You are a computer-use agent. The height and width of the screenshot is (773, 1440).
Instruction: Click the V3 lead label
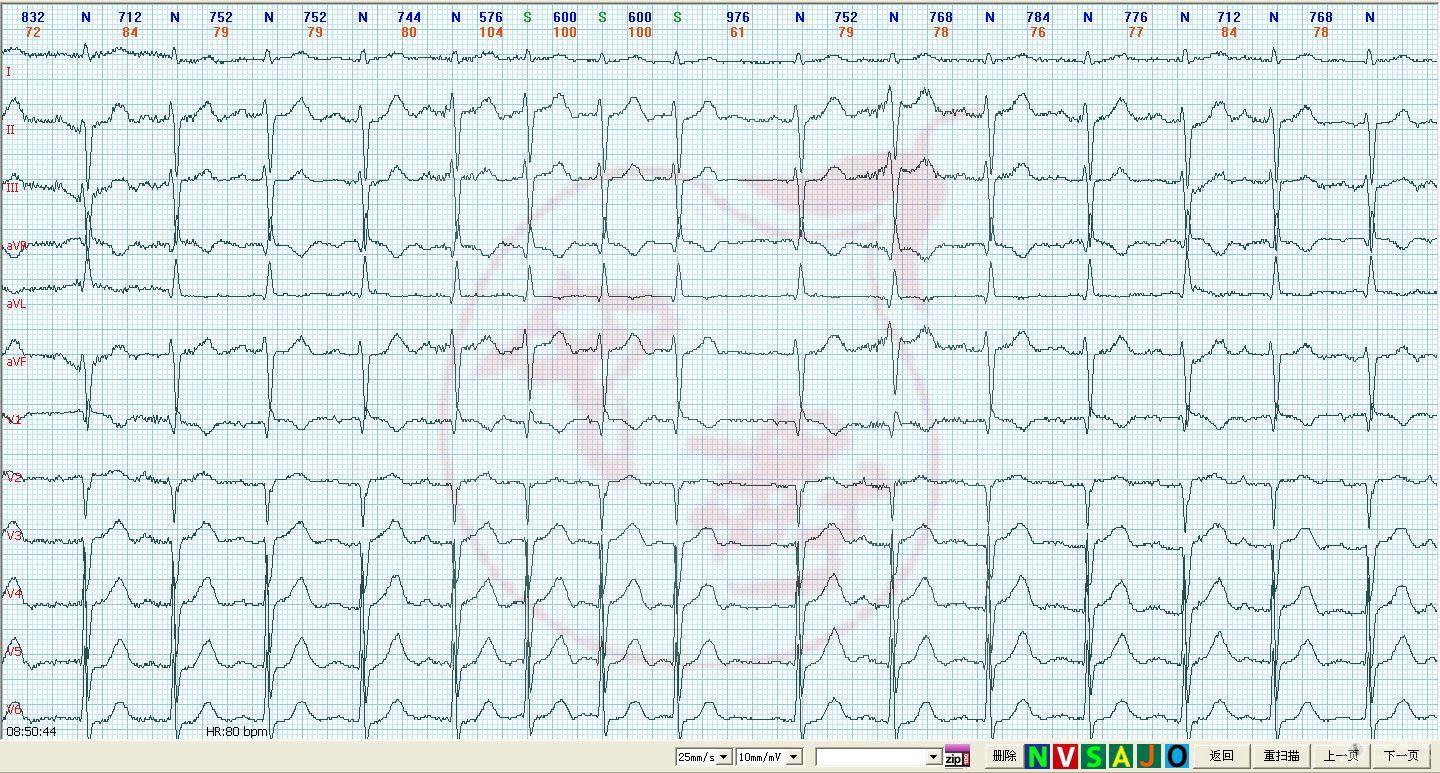[13, 535]
